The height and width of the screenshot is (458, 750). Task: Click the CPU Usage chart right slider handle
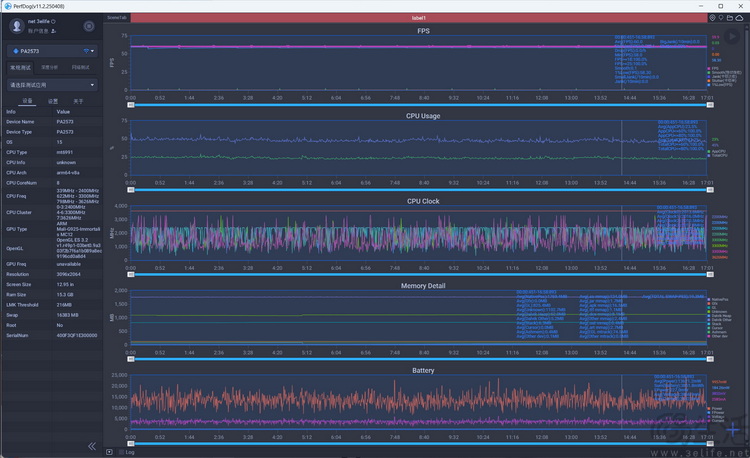[x=710, y=190]
